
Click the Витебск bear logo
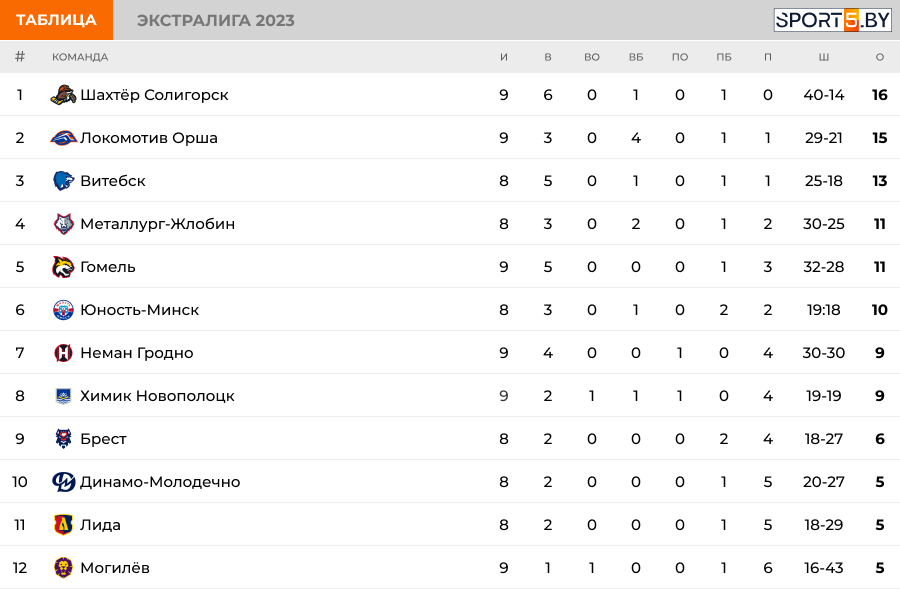pos(63,181)
